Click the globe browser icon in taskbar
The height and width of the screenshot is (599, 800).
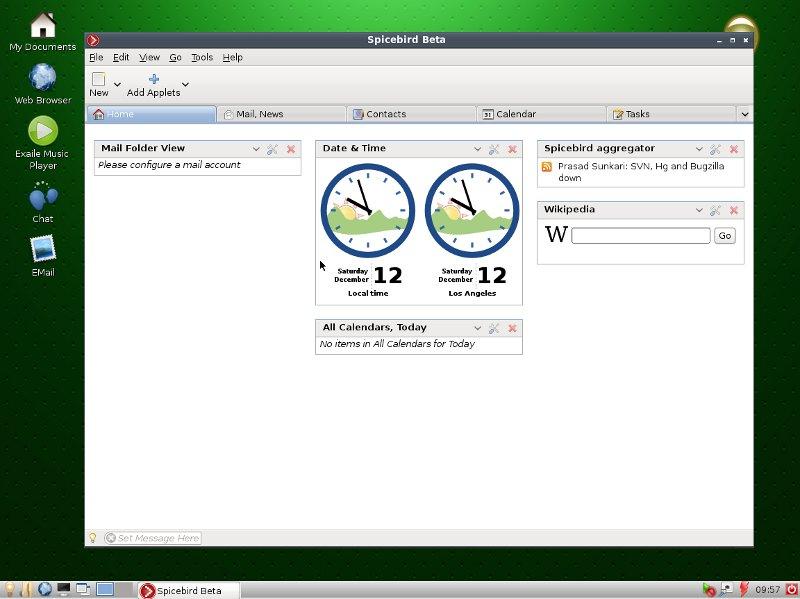coord(45,589)
